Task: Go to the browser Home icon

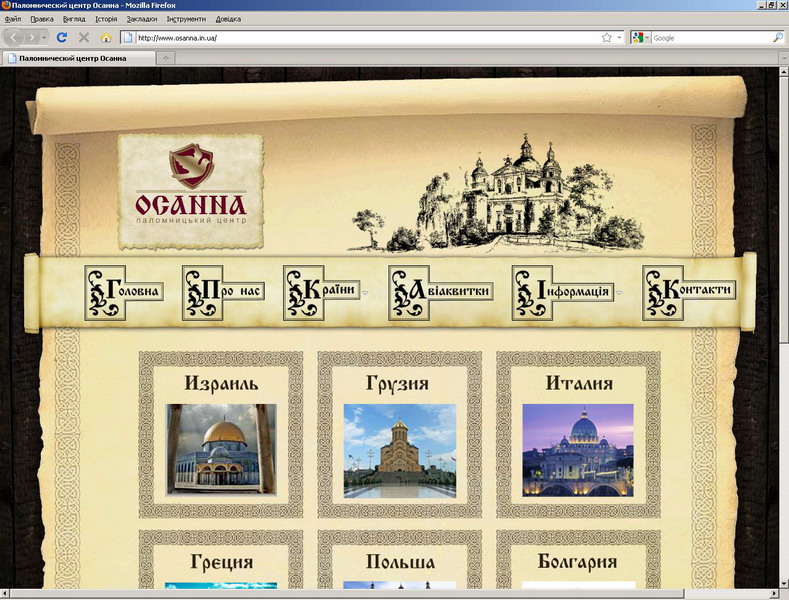Action: pos(106,37)
